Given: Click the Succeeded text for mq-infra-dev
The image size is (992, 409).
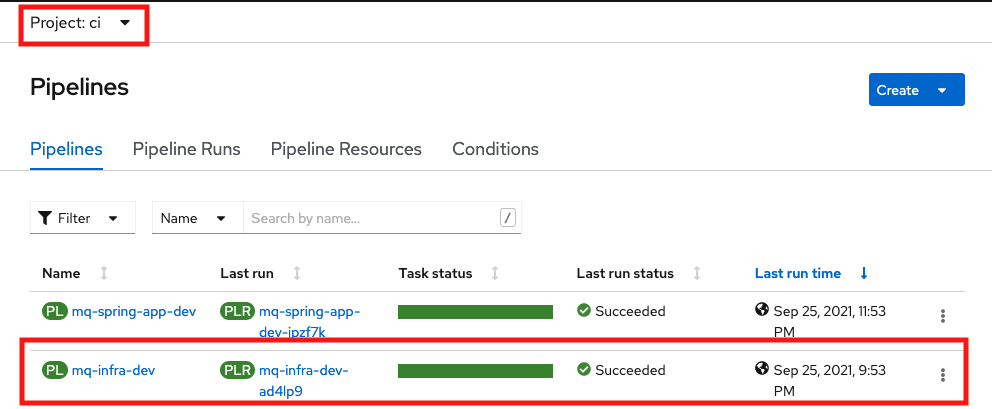Looking at the screenshot, I should point(630,370).
